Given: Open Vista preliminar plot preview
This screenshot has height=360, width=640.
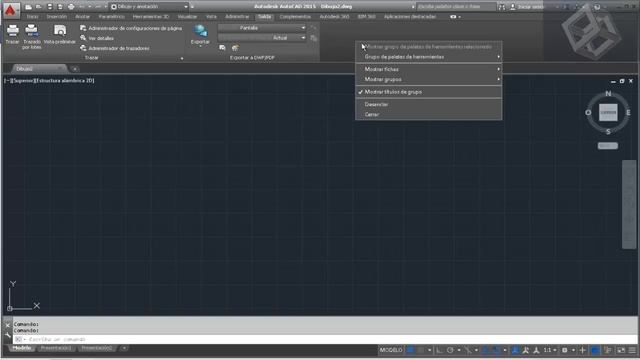Looking at the screenshot, I should (60, 31).
